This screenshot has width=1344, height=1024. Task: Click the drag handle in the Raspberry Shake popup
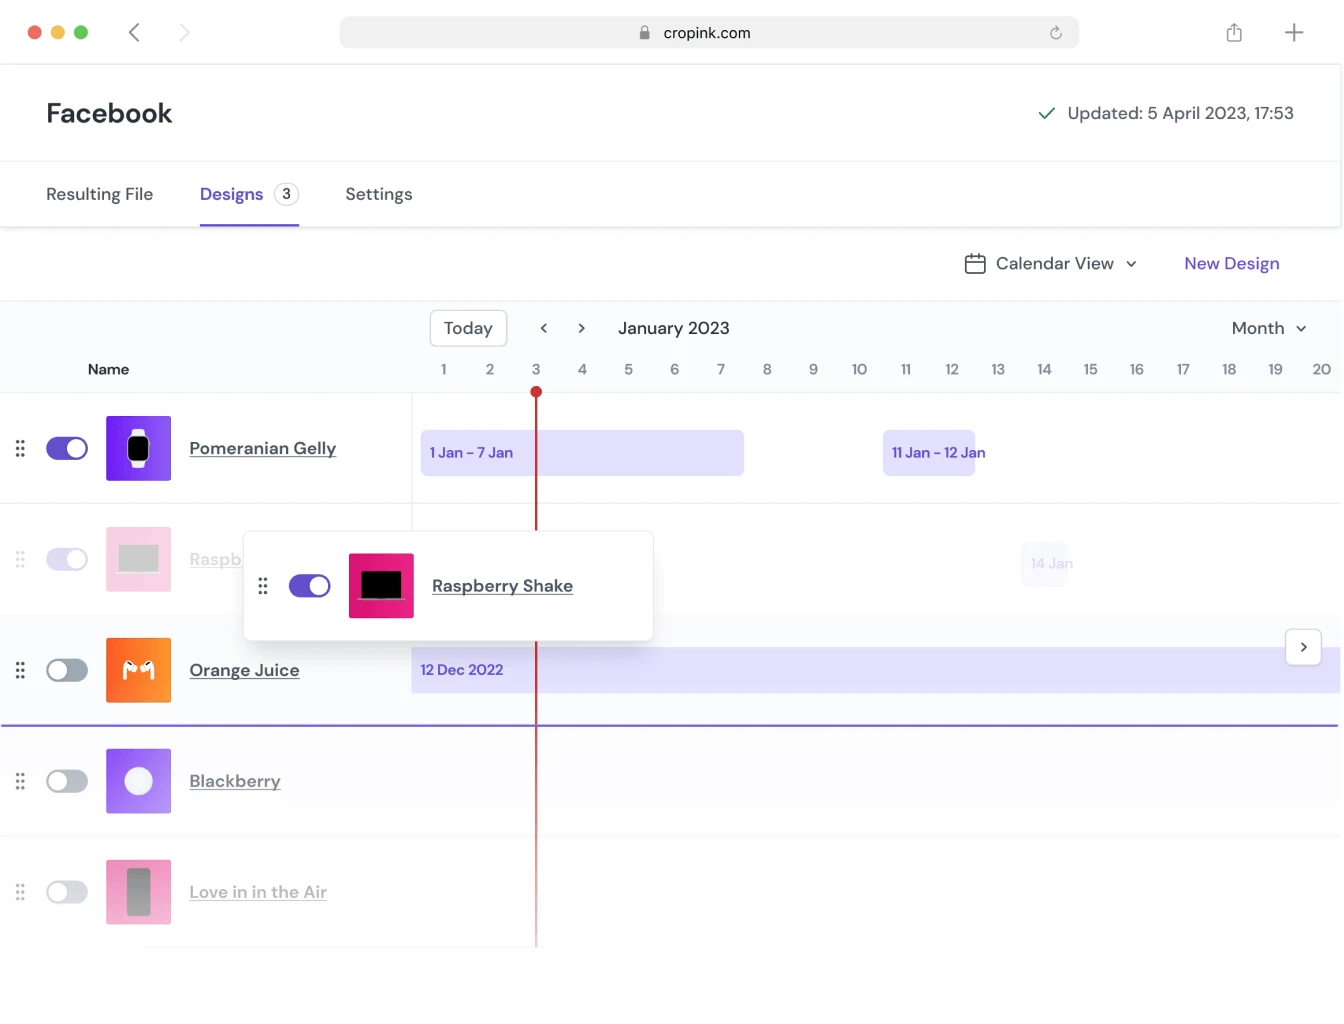[263, 586]
